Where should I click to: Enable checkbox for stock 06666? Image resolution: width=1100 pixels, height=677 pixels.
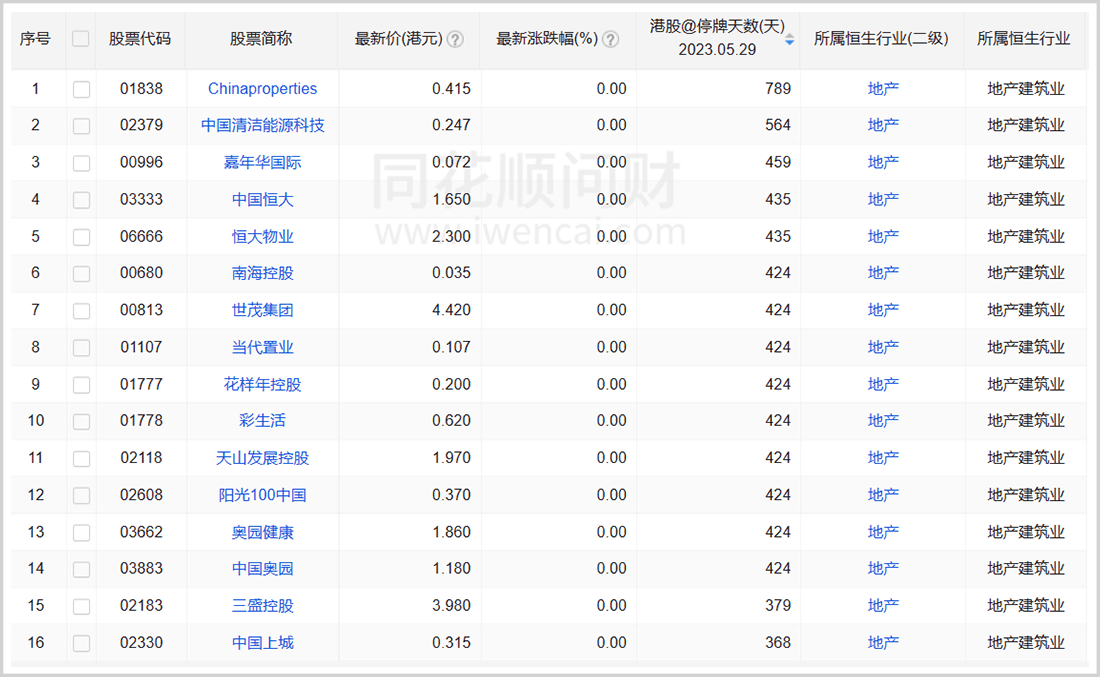pos(81,237)
